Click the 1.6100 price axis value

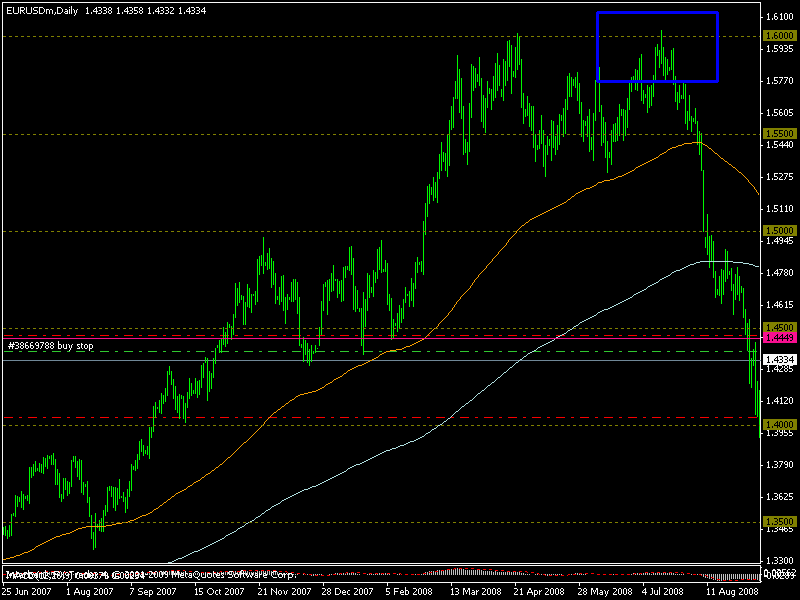click(779, 19)
